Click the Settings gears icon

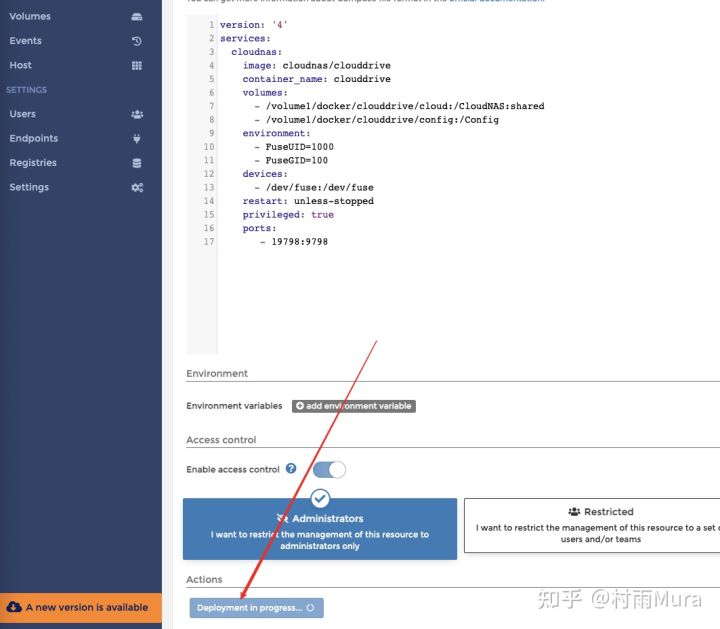pos(137,187)
